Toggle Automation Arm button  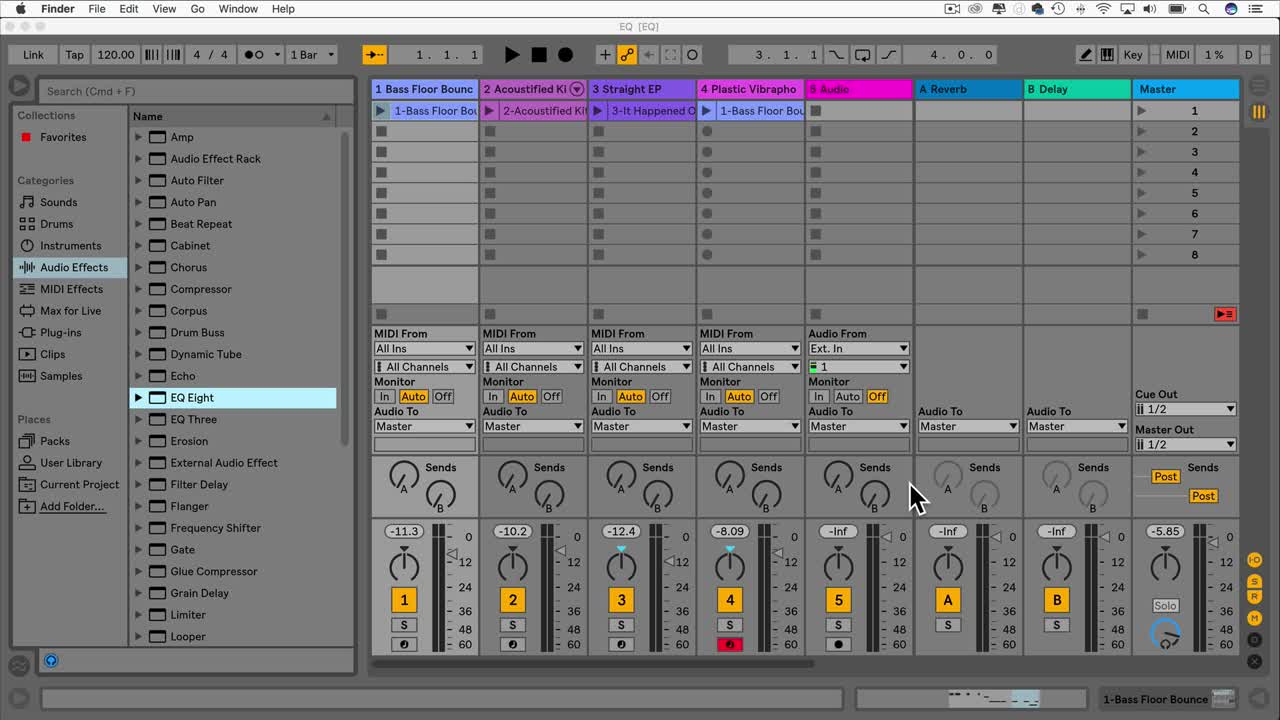(627, 55)
